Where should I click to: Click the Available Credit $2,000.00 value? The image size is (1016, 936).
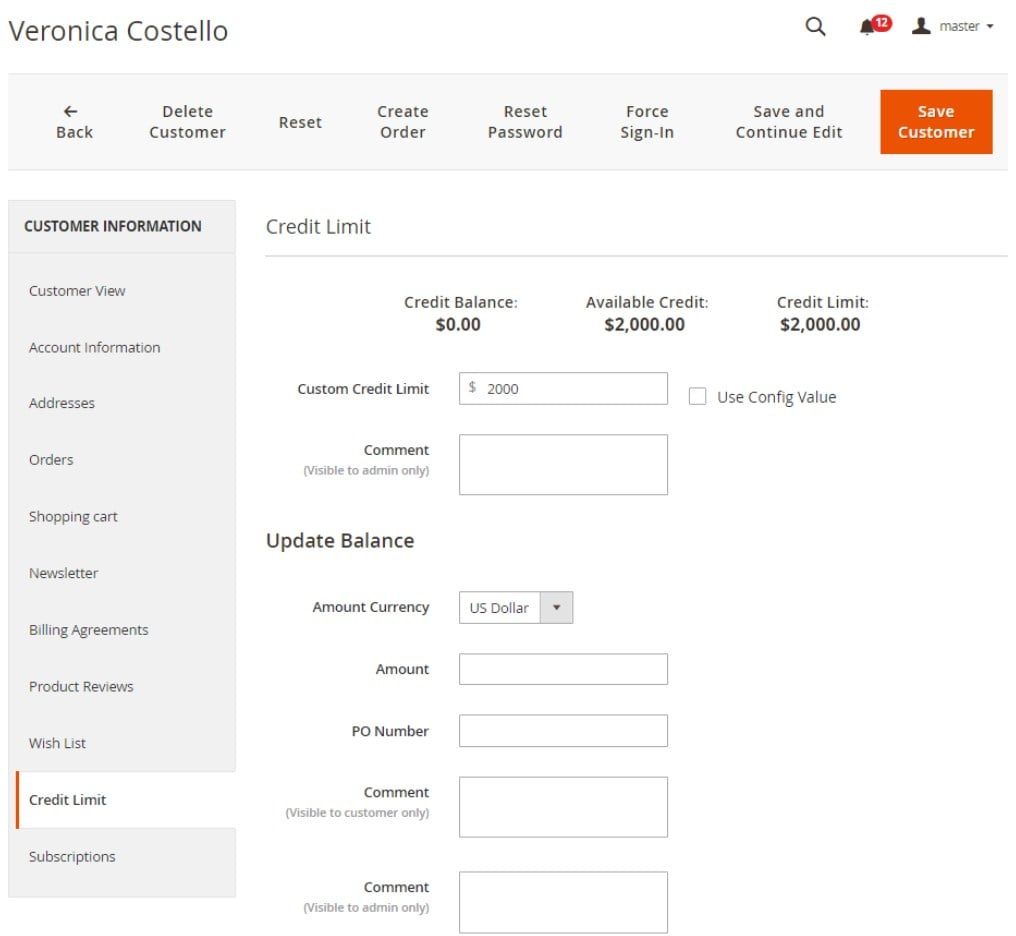pos(645,325)
